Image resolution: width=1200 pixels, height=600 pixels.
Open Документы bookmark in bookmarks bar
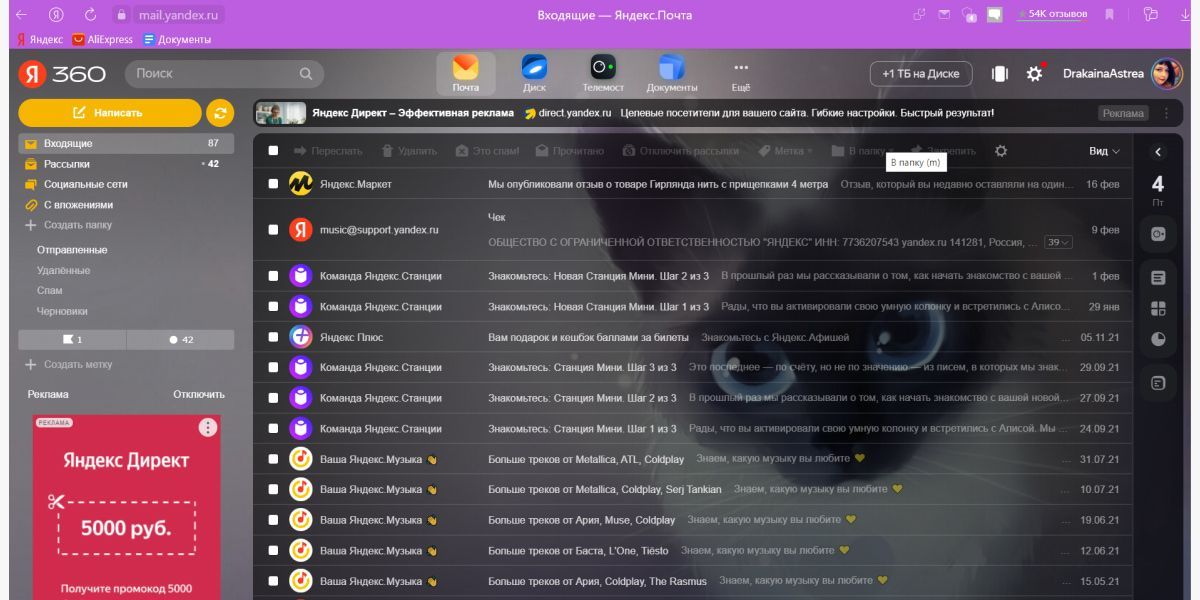pos(177,39)
